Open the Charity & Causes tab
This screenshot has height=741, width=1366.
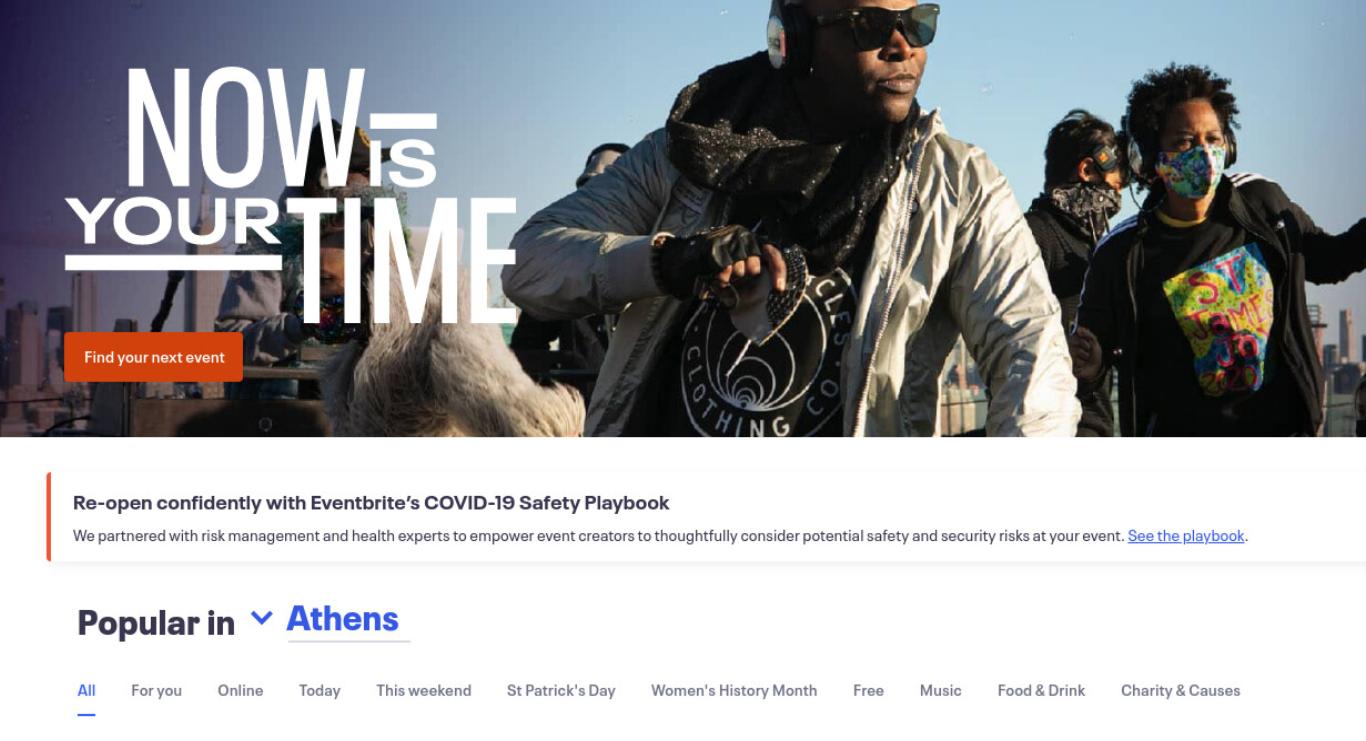[x=1180, y=690]
